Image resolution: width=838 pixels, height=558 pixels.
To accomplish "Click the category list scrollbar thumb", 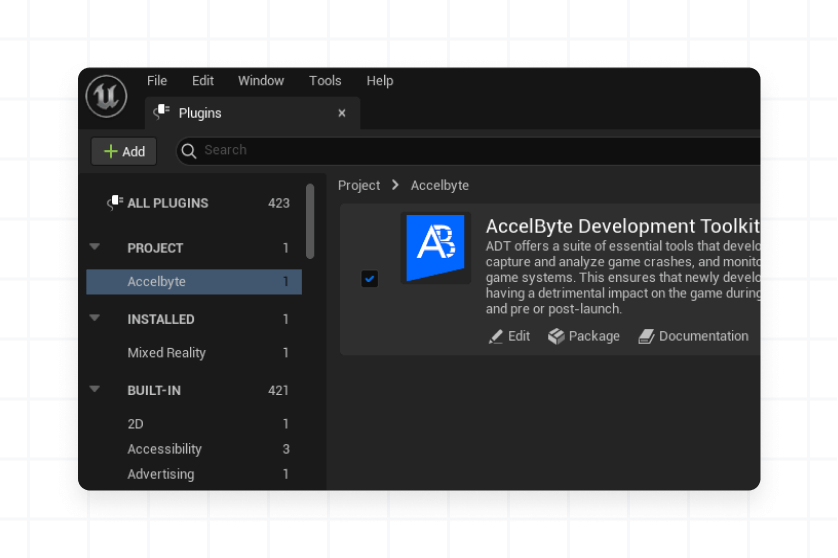I will click(310, 221).
